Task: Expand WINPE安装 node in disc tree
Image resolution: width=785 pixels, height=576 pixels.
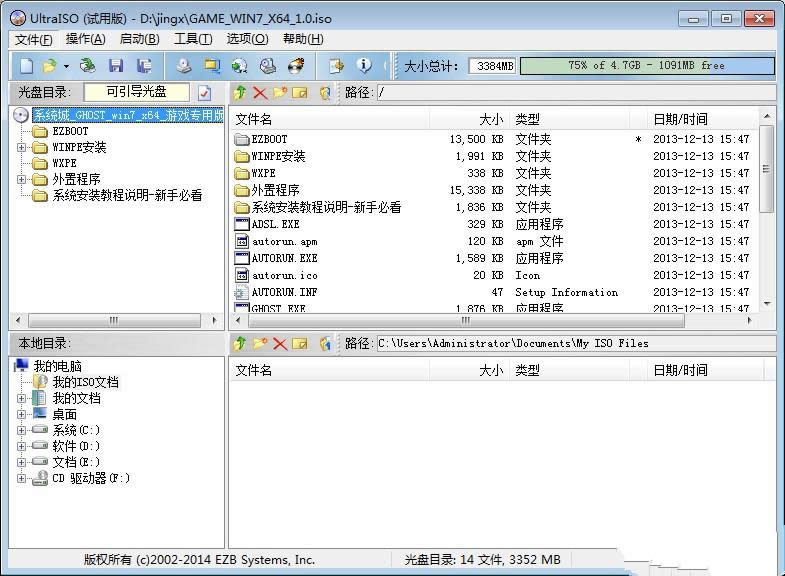Action: click(x=21, y=147)
